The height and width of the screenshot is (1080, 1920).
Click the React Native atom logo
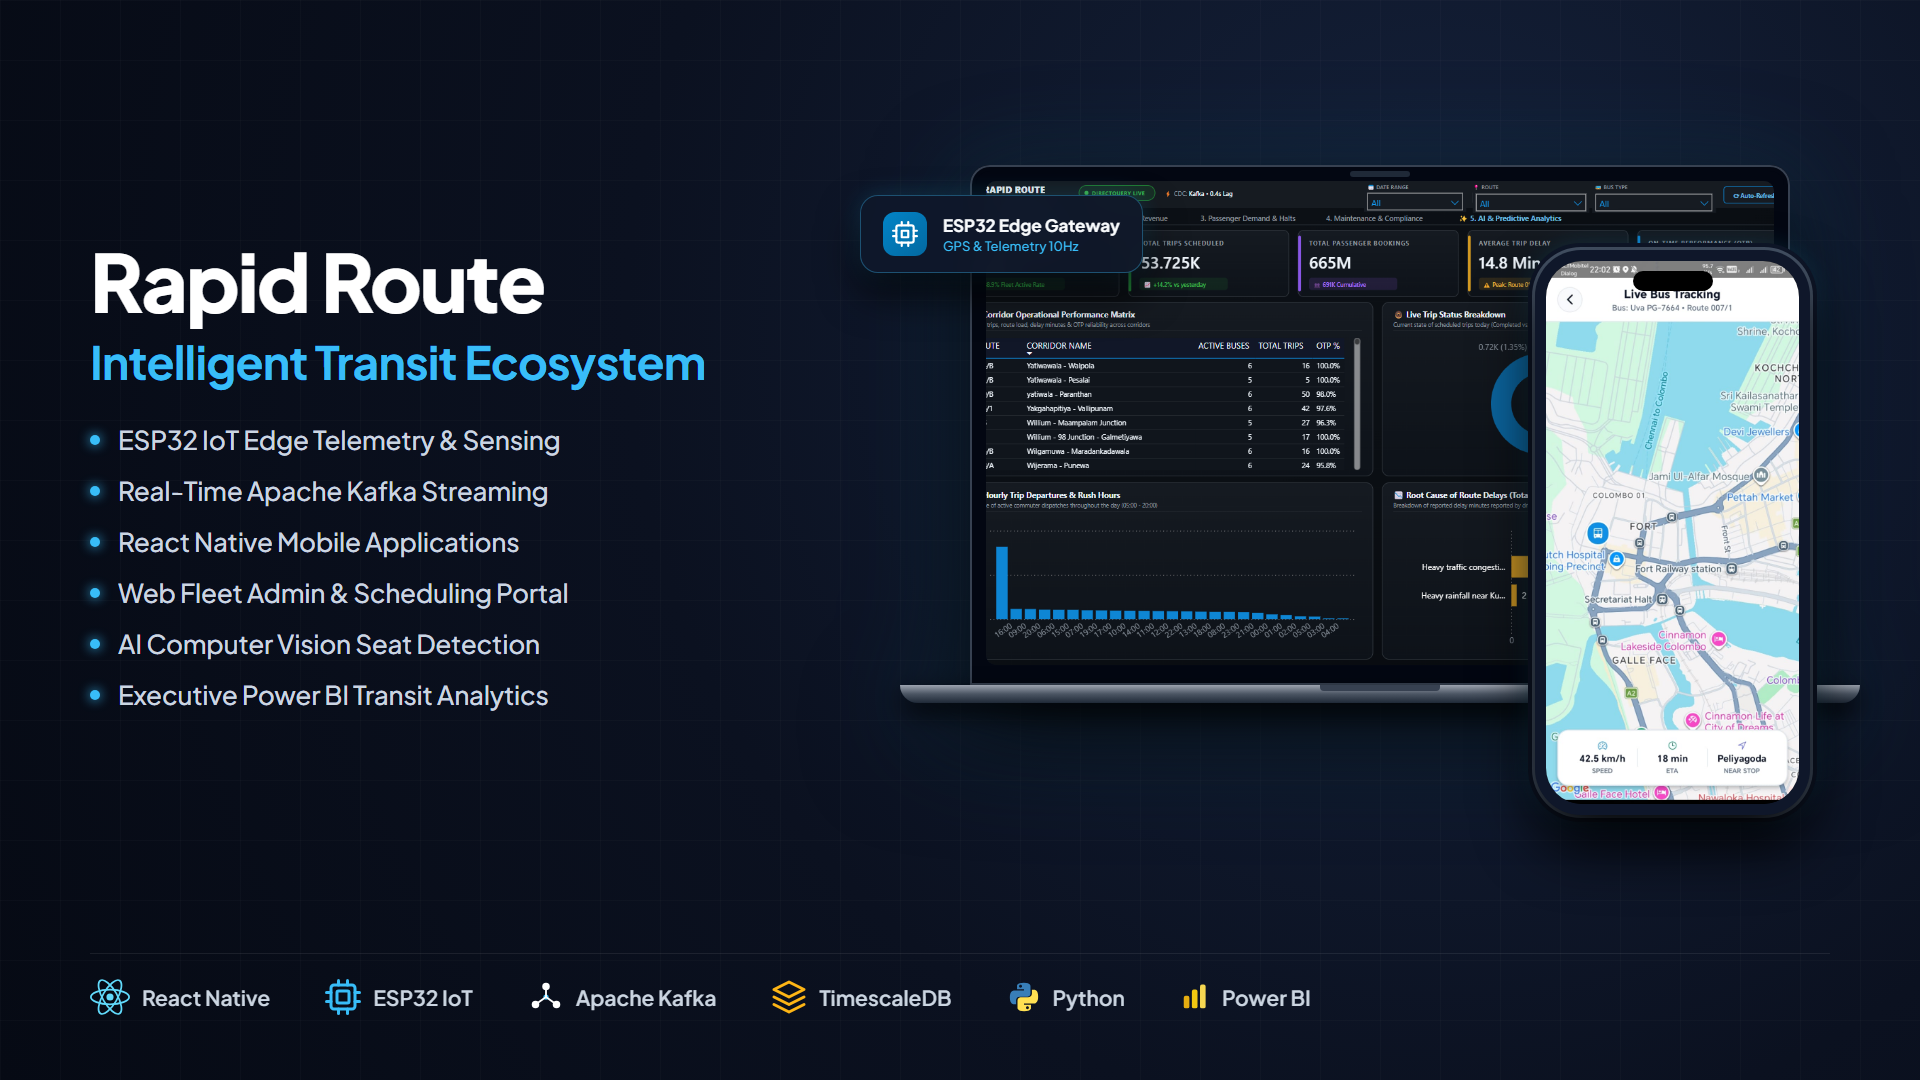[110, 997]
